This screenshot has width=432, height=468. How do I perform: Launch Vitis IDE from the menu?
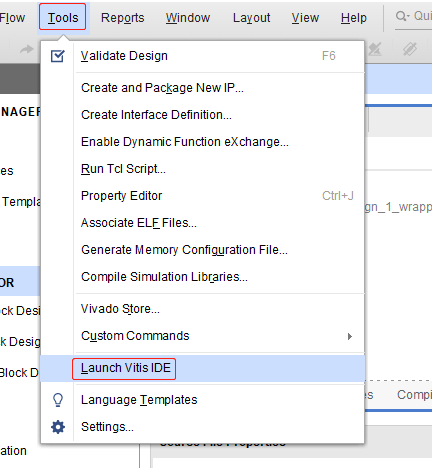[202, 368]
